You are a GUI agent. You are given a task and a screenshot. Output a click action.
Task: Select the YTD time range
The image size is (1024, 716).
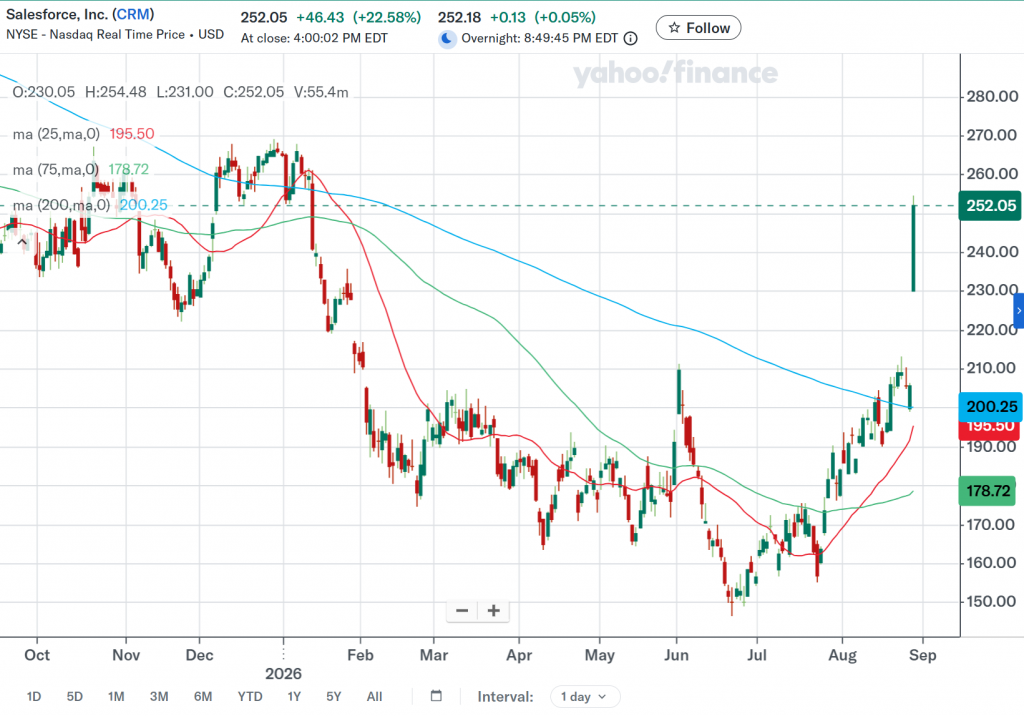(x=249, y=697)
